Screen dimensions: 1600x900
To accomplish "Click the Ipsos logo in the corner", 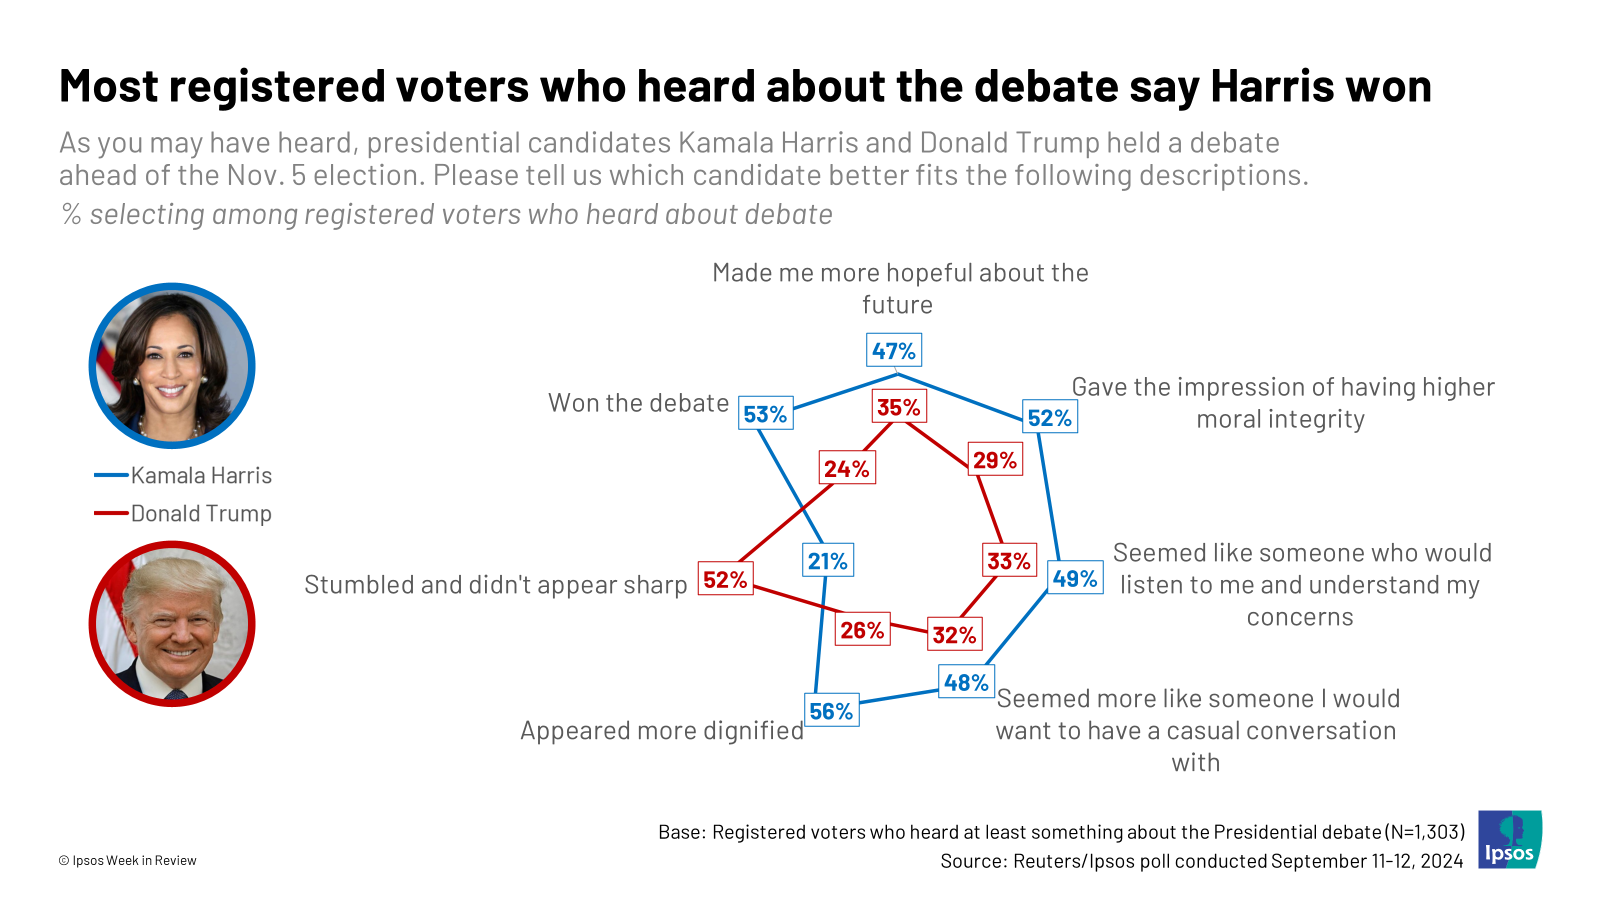I will pyautogui.click(x=1510, y=839).
